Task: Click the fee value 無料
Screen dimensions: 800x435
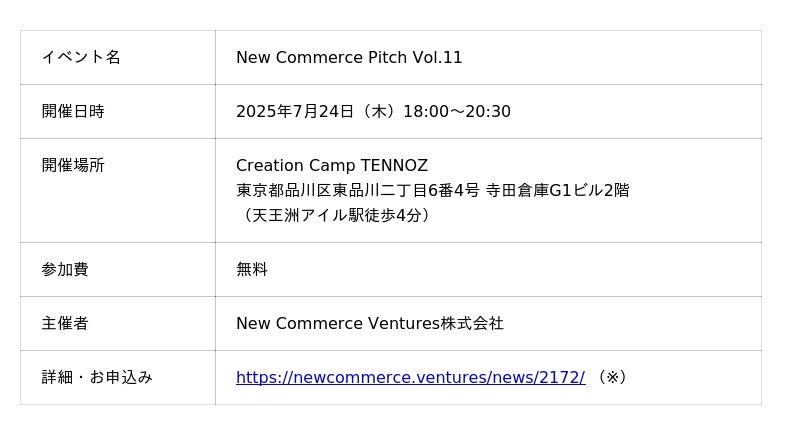Action: point(252,269)
